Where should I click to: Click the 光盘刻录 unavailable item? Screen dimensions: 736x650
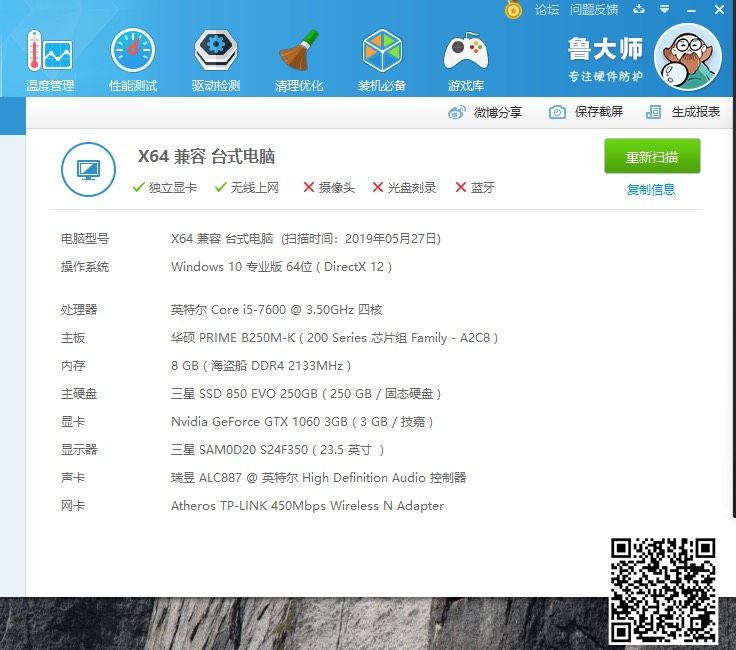coord(404,188)
